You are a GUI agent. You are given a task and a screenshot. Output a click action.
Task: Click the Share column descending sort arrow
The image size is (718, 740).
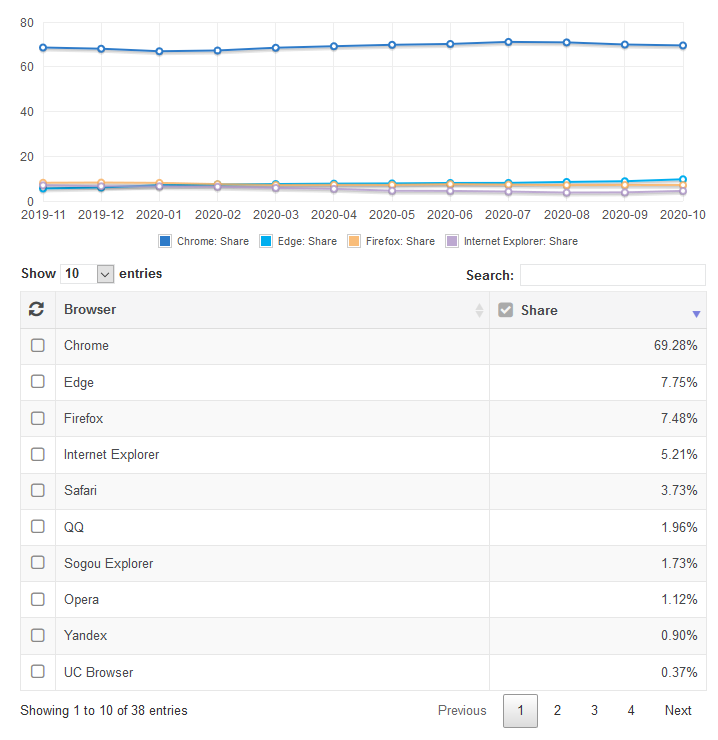click(696, 314)
